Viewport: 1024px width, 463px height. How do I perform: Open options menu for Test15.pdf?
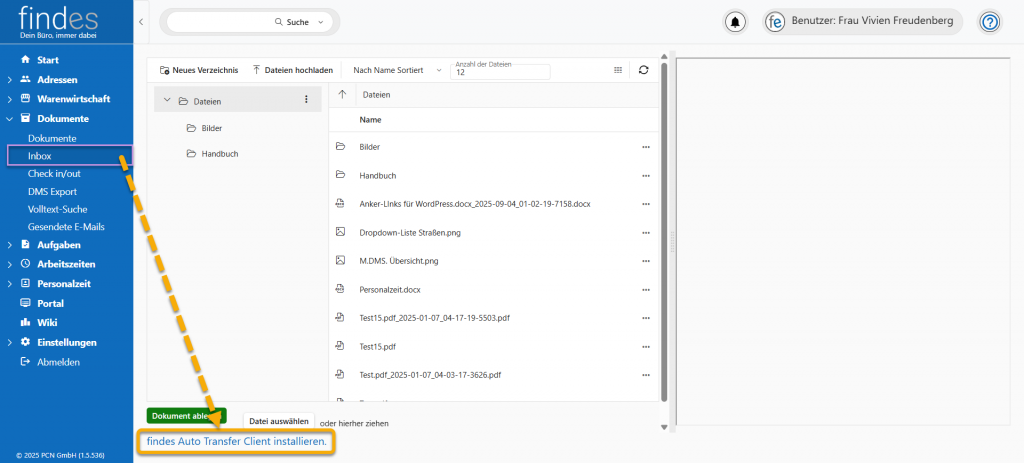tap(646, 346)
